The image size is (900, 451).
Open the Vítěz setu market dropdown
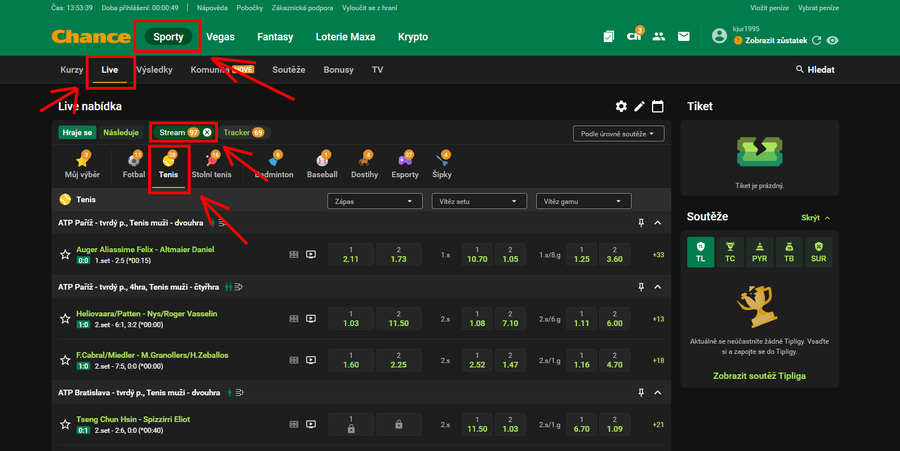pos(477,200)
